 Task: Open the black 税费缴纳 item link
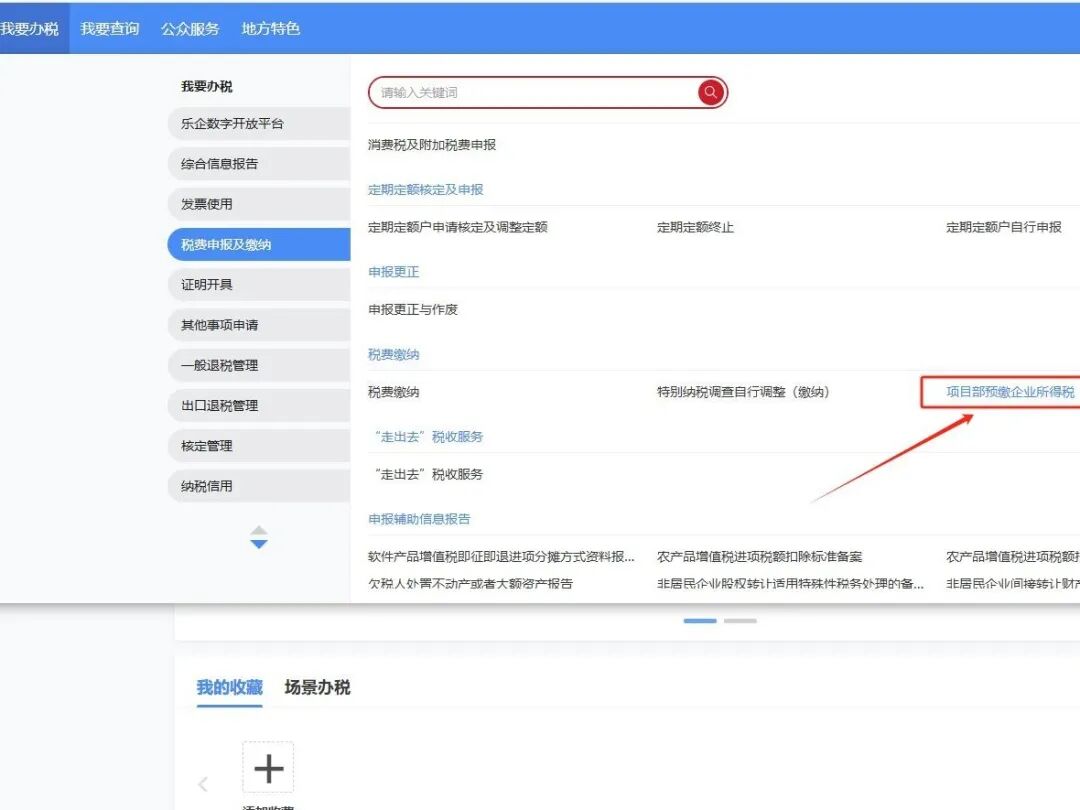(x=393, y=392)
